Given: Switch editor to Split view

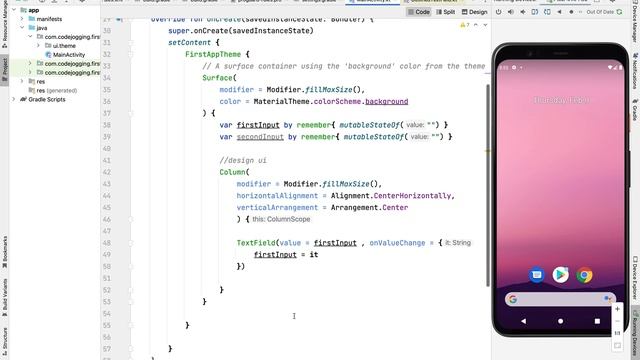Looking at the screenshot, I should 446,12.
